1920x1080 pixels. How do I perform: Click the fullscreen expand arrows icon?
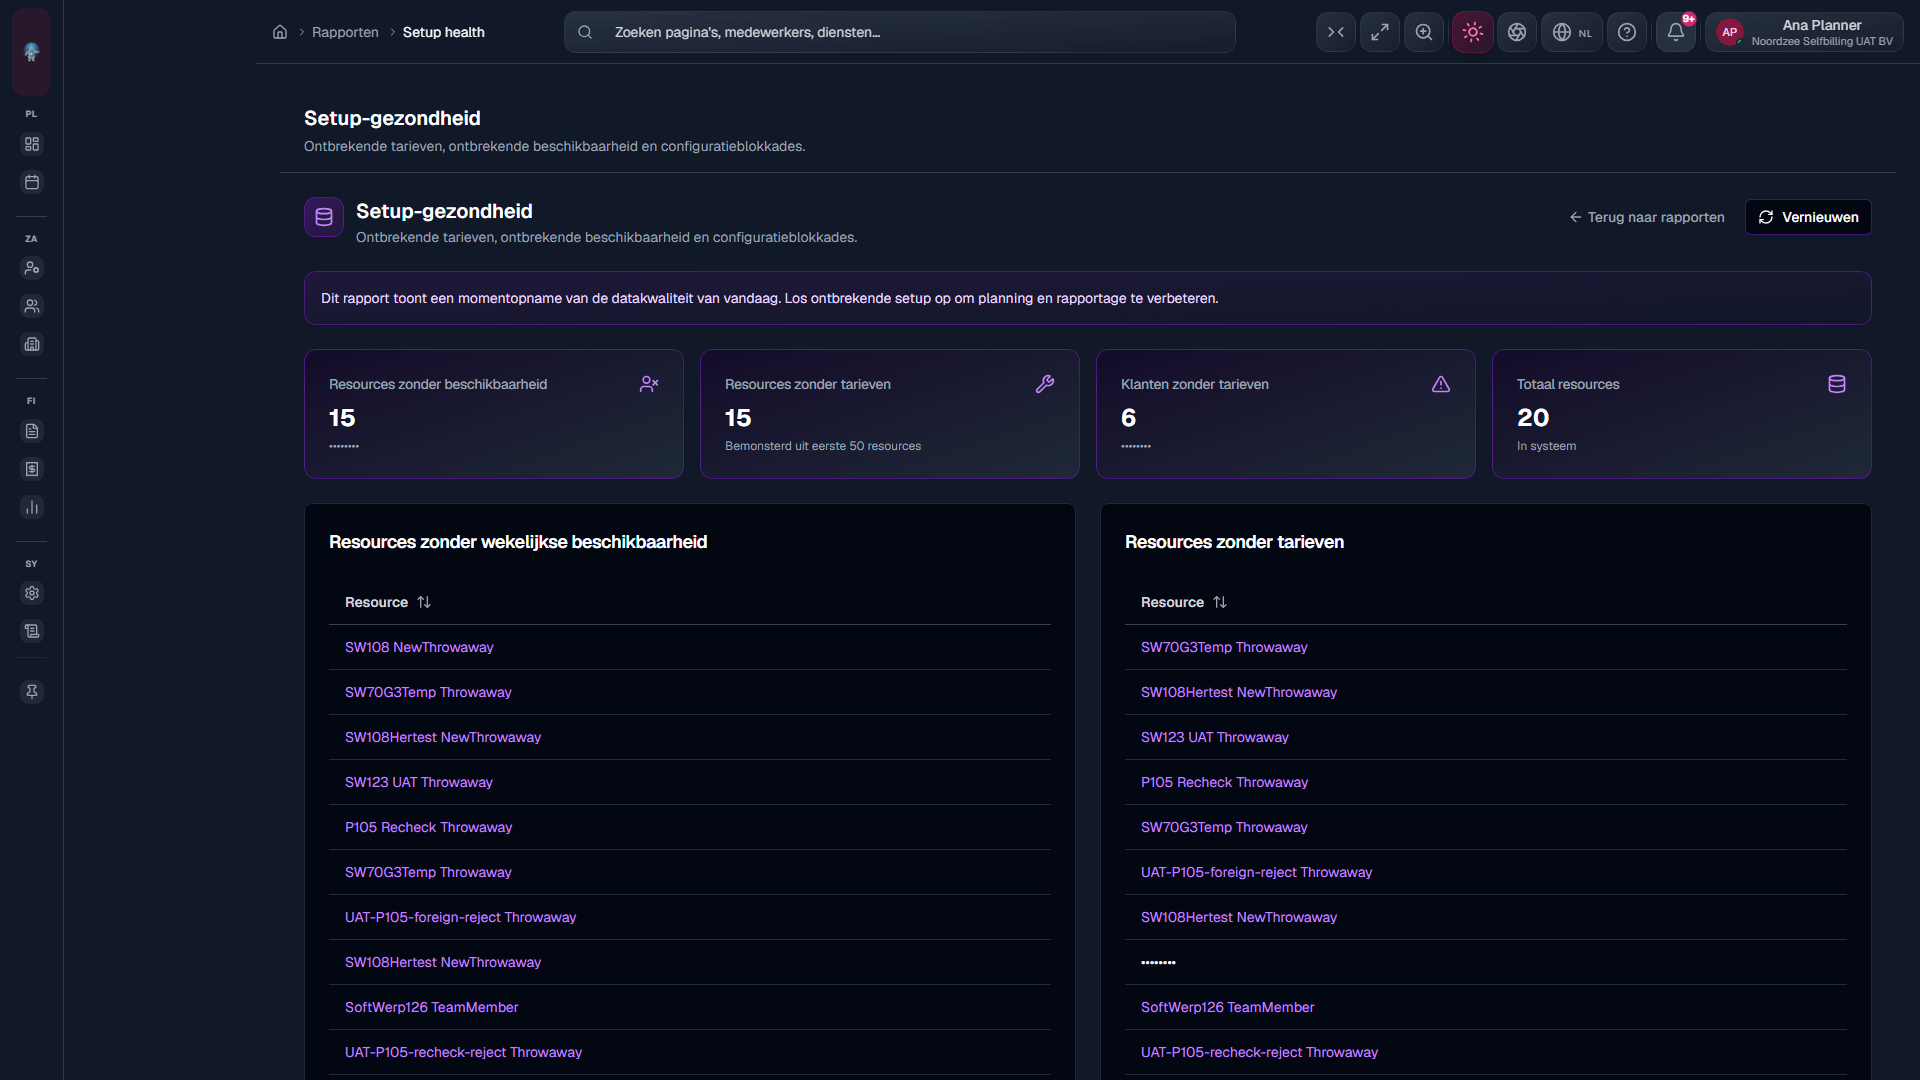(x=1380, y=32)
